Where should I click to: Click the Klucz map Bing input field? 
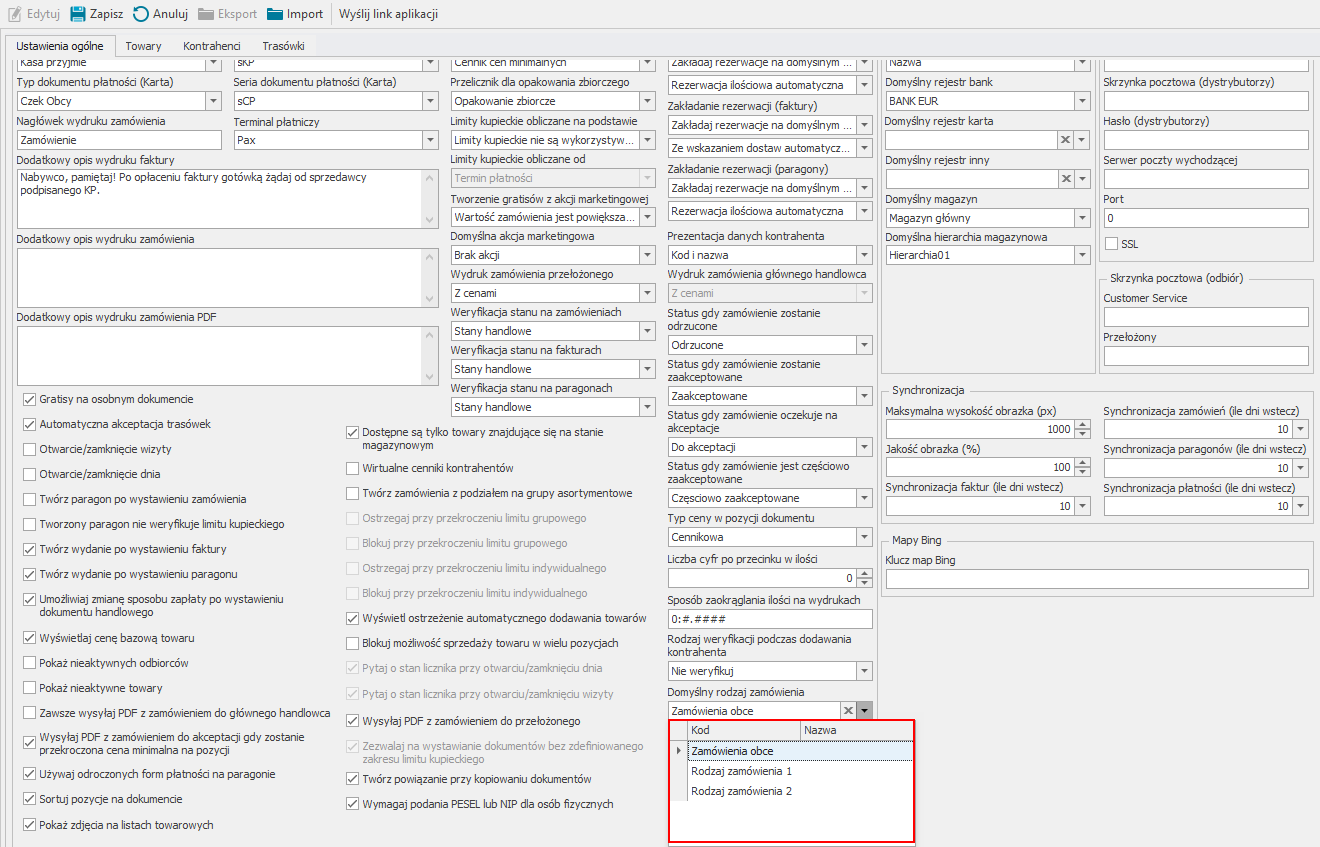pyautogui.click(x=1097, y=579)
